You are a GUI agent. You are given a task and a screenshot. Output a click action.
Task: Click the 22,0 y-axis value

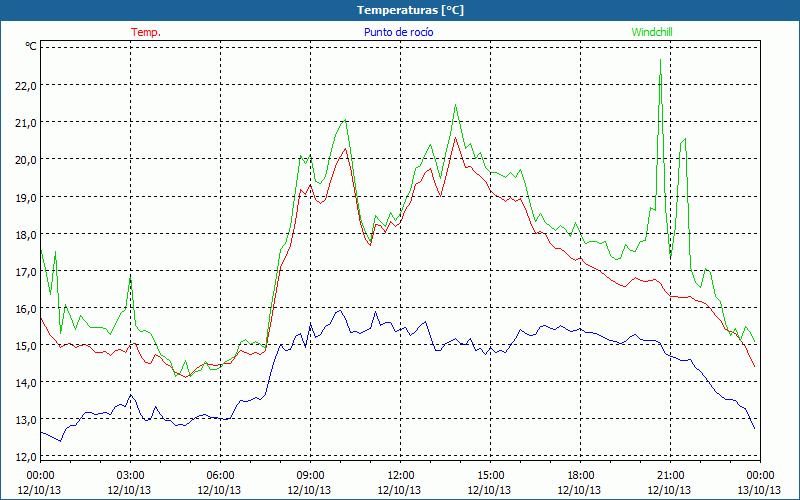26,86
